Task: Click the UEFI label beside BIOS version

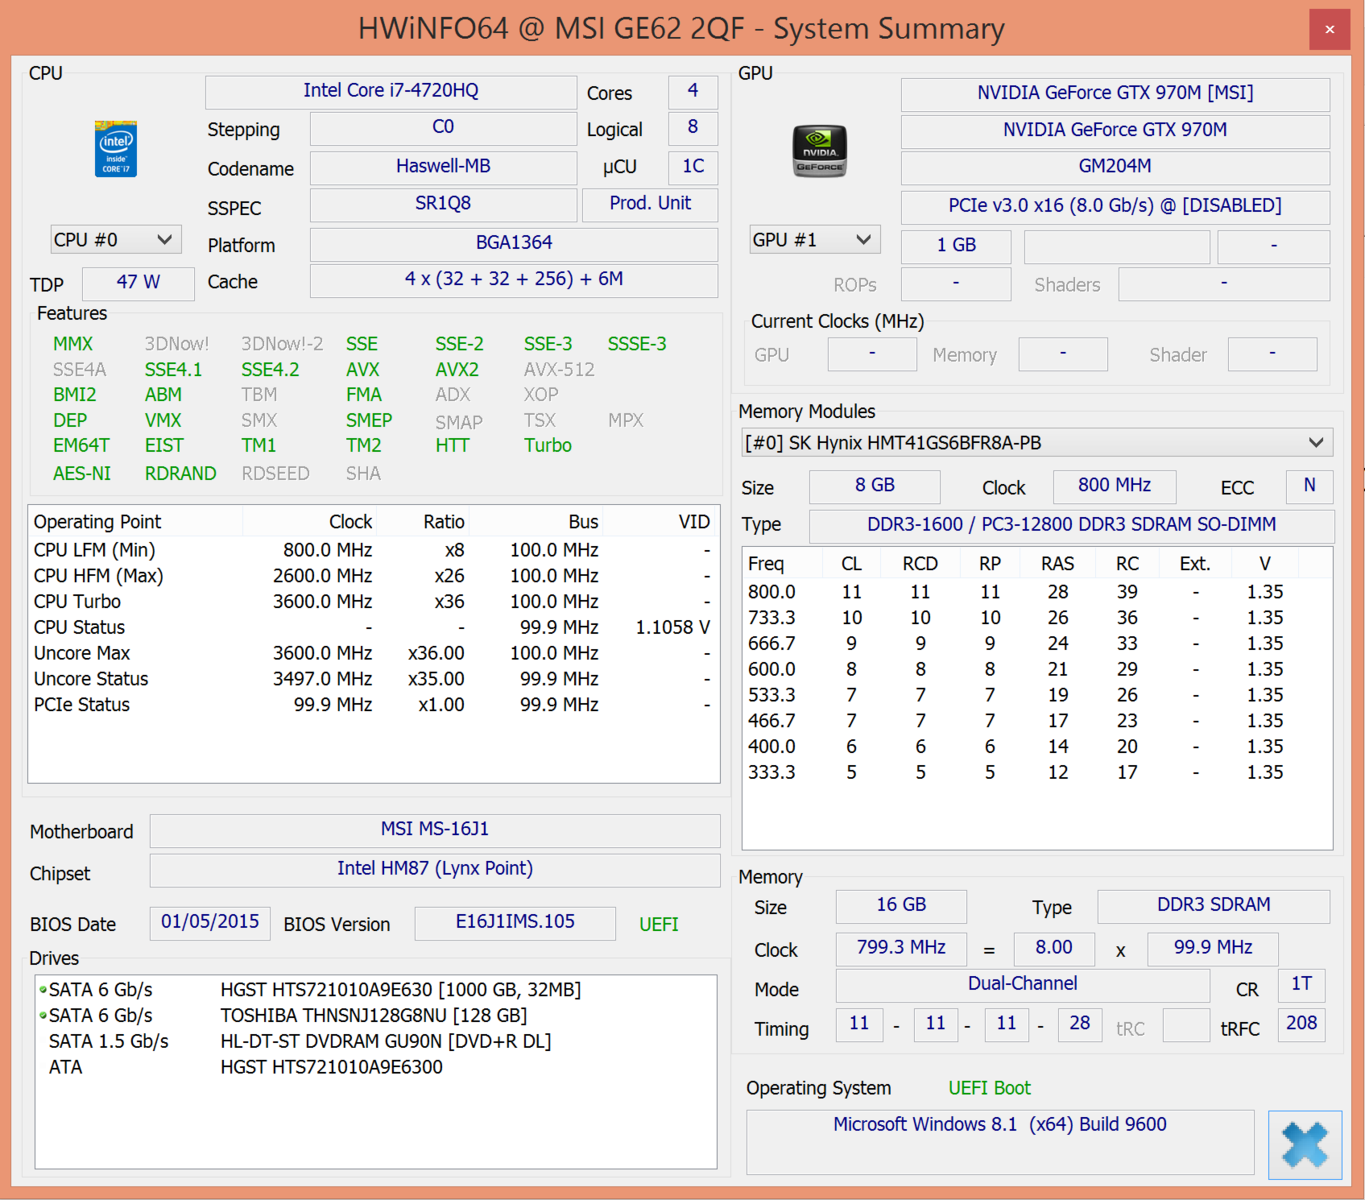Action: coord(659,925)
